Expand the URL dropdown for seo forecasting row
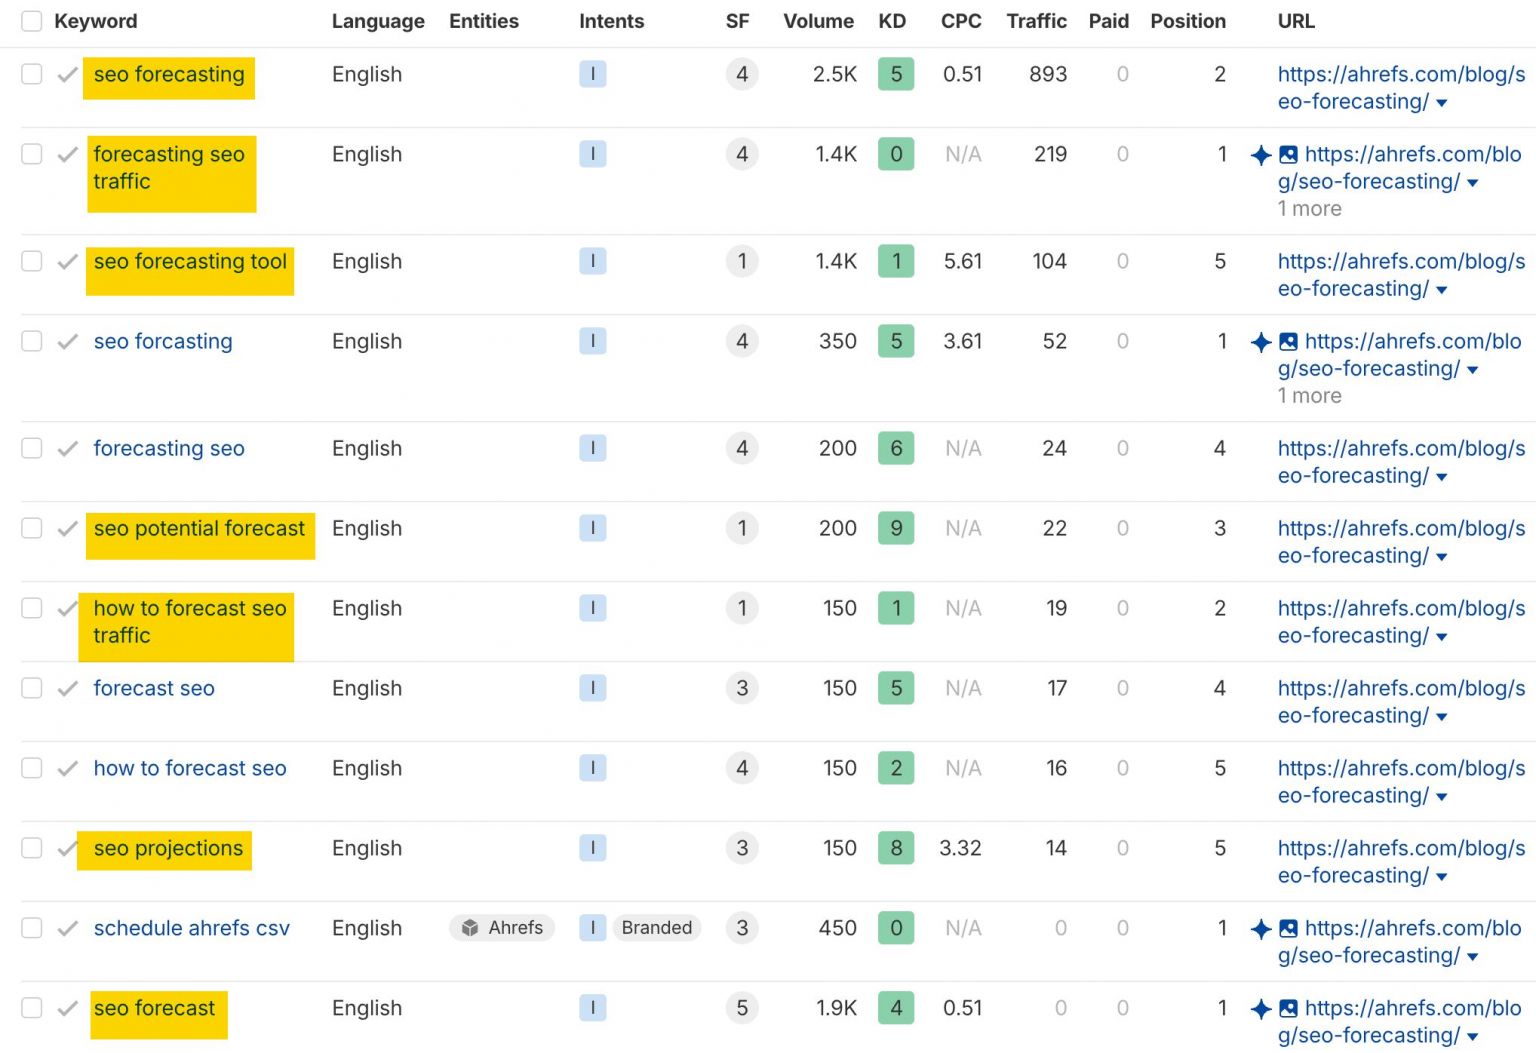 pyautogui.click(x=1440, y=102)
